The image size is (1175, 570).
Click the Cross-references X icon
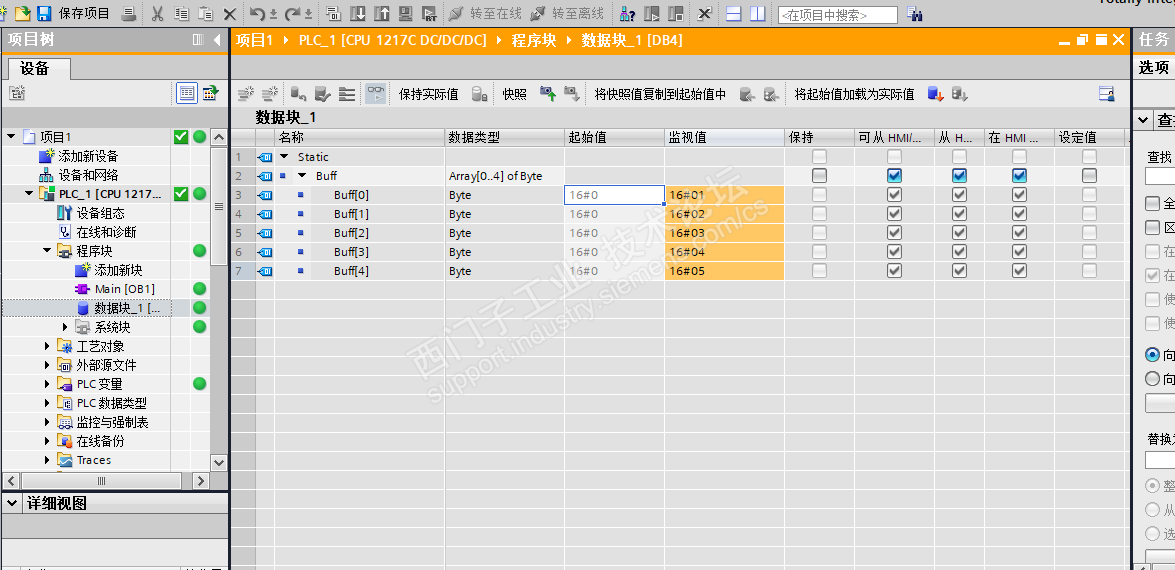pos(704,13)
